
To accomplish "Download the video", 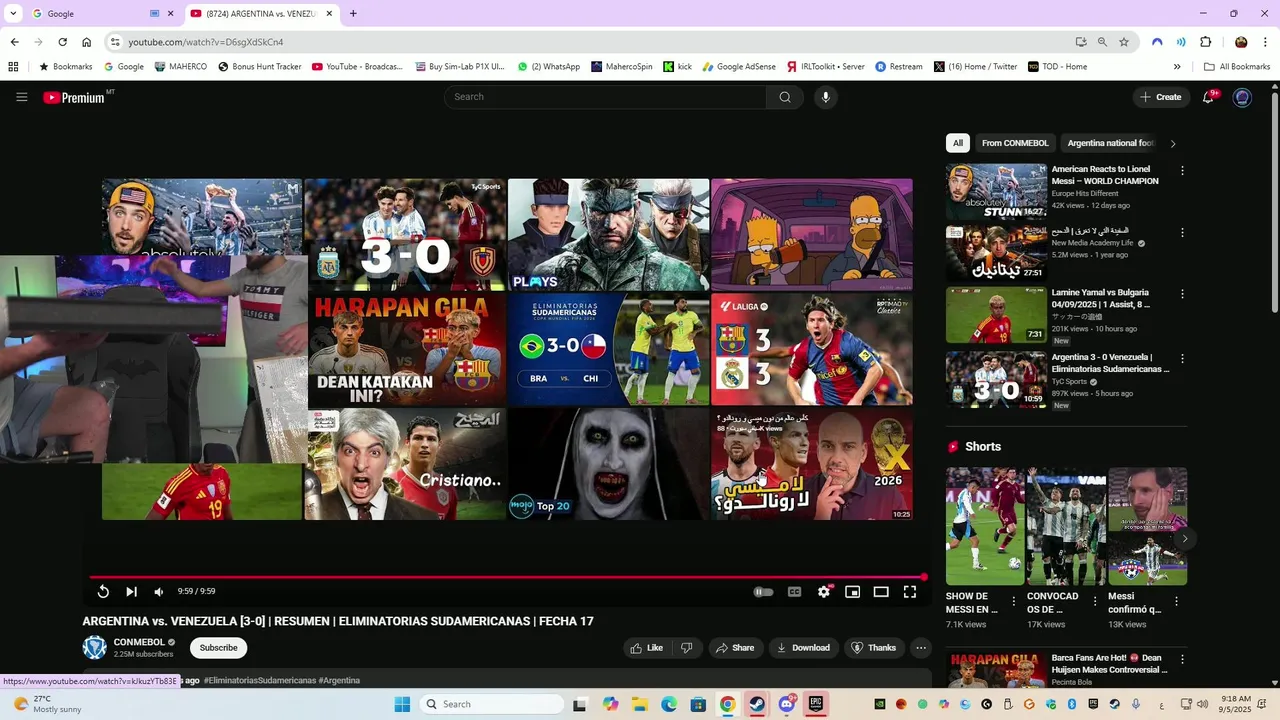I will [x=804, y=648].
